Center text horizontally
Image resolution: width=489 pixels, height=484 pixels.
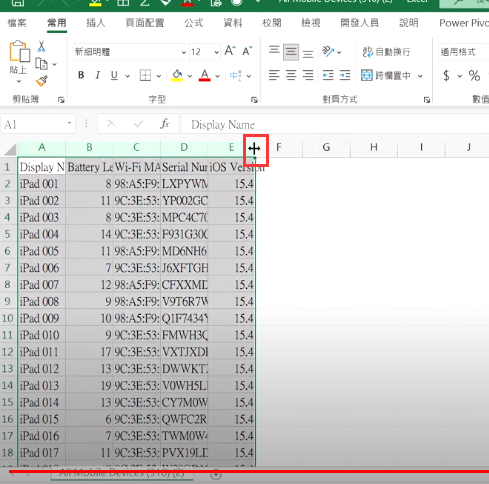pos(291,75)
